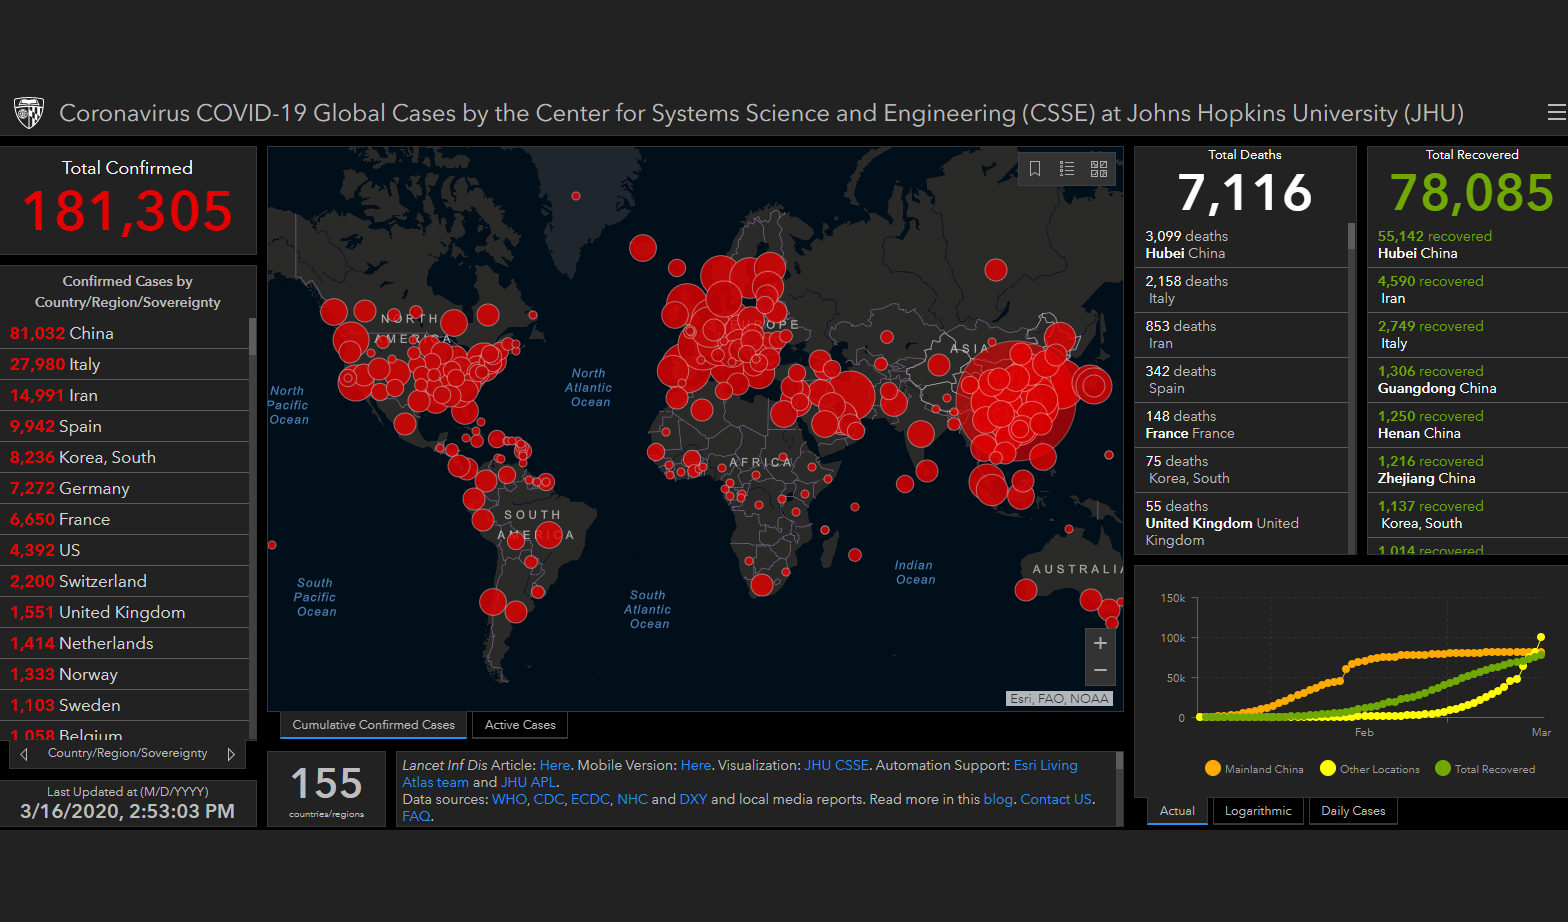Select the Daily Cases chart tab
The height and width of the screenshot is (922, 1568).
point(1353,811)
